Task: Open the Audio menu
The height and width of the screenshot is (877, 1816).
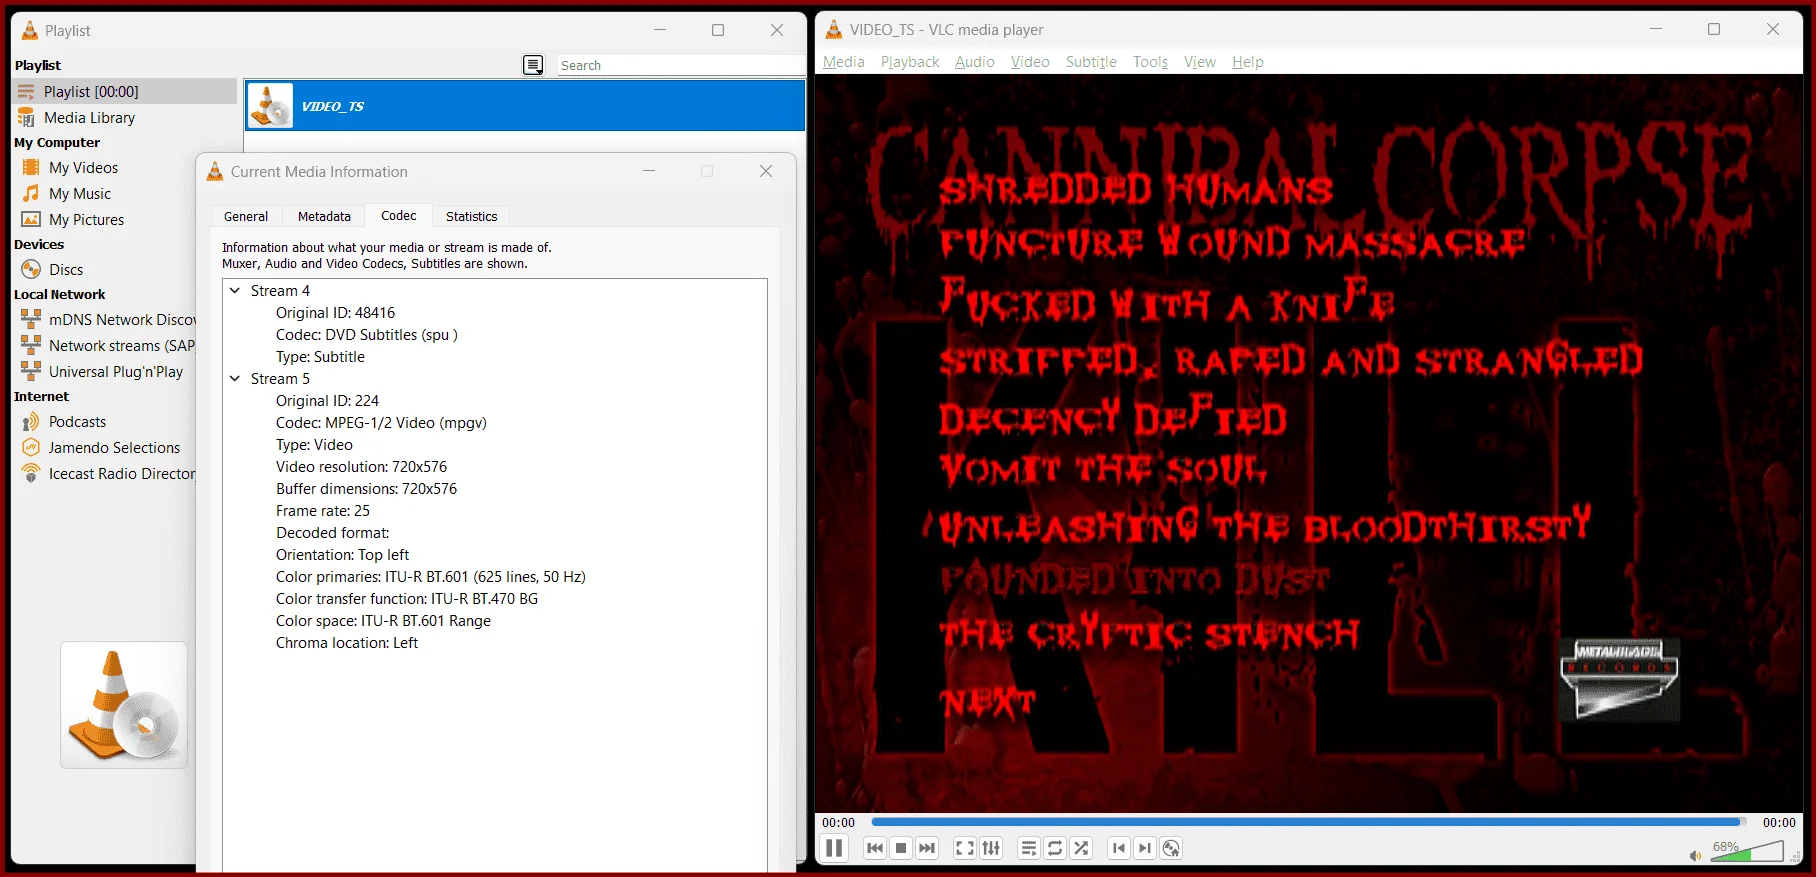Action: (974, 62)
